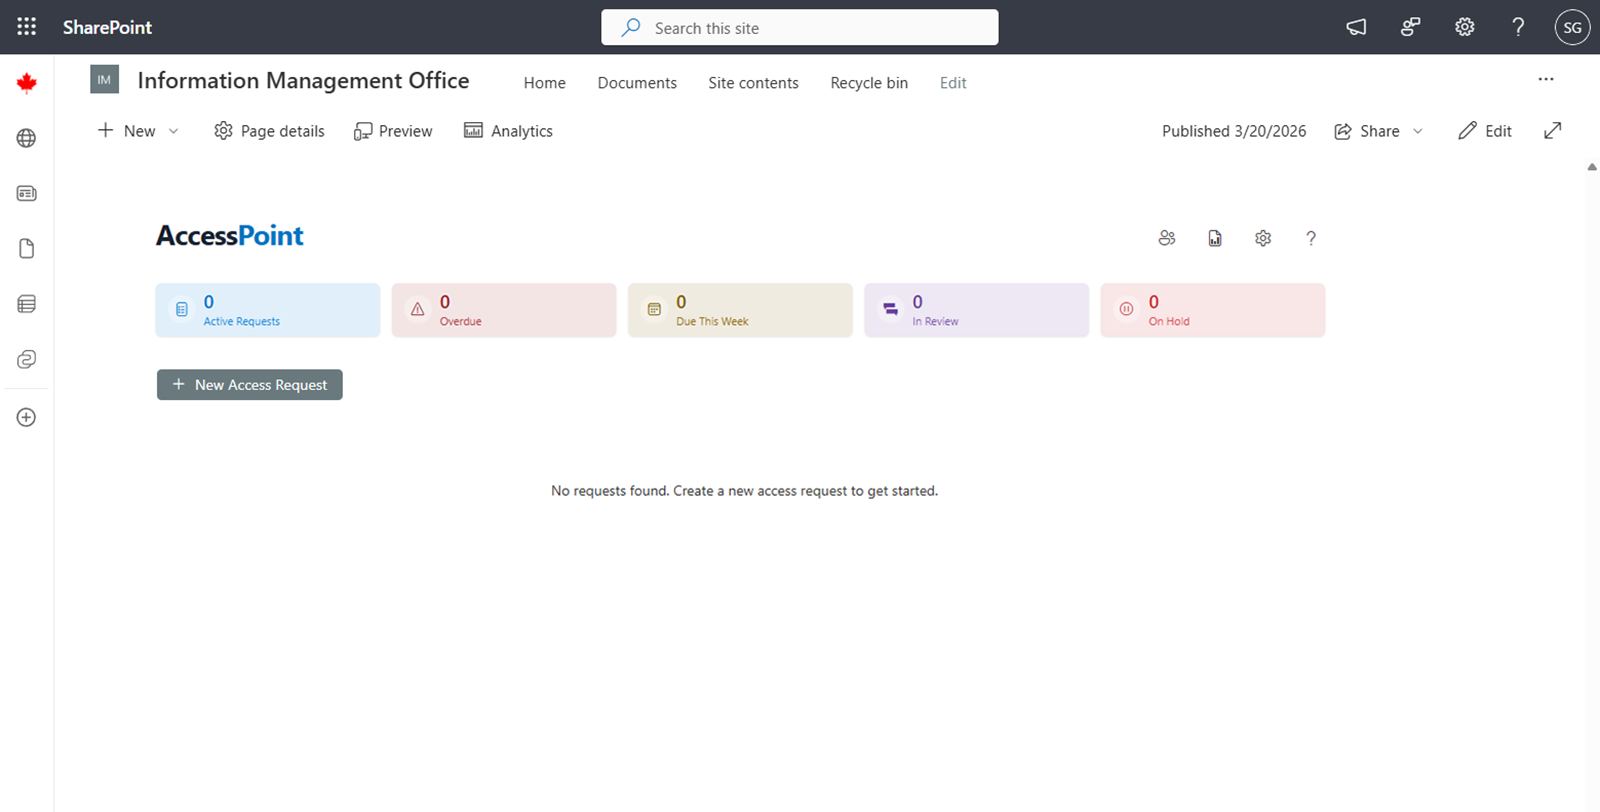The image size is (1600, 812).
Task: Click the pencil Edit page button
Action: coord(1485,131)
